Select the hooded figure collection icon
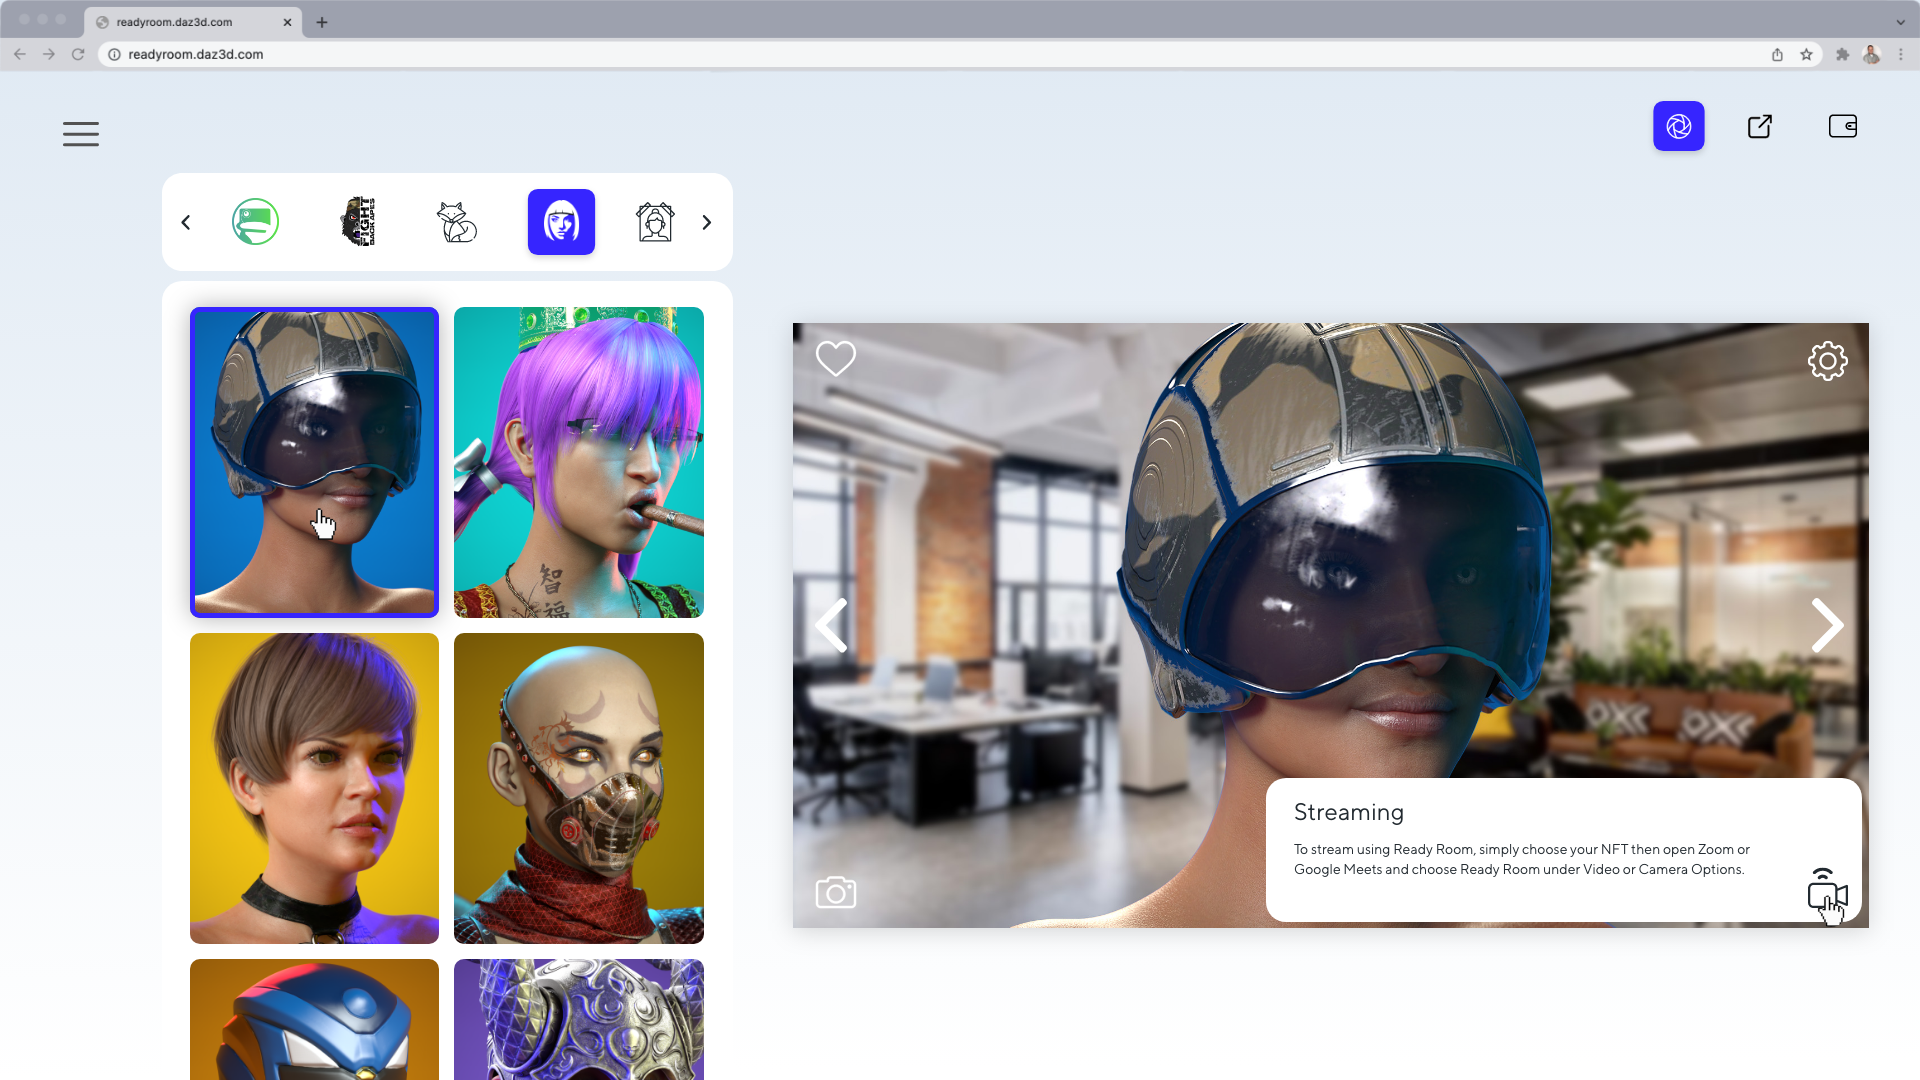1920x1080 pixels. 655,222
